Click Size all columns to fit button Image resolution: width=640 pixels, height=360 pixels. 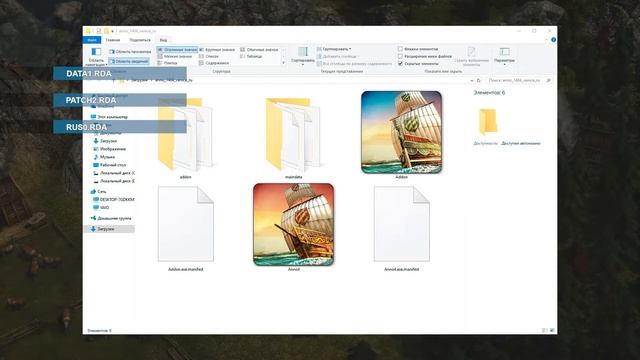[x=354, y=64]
